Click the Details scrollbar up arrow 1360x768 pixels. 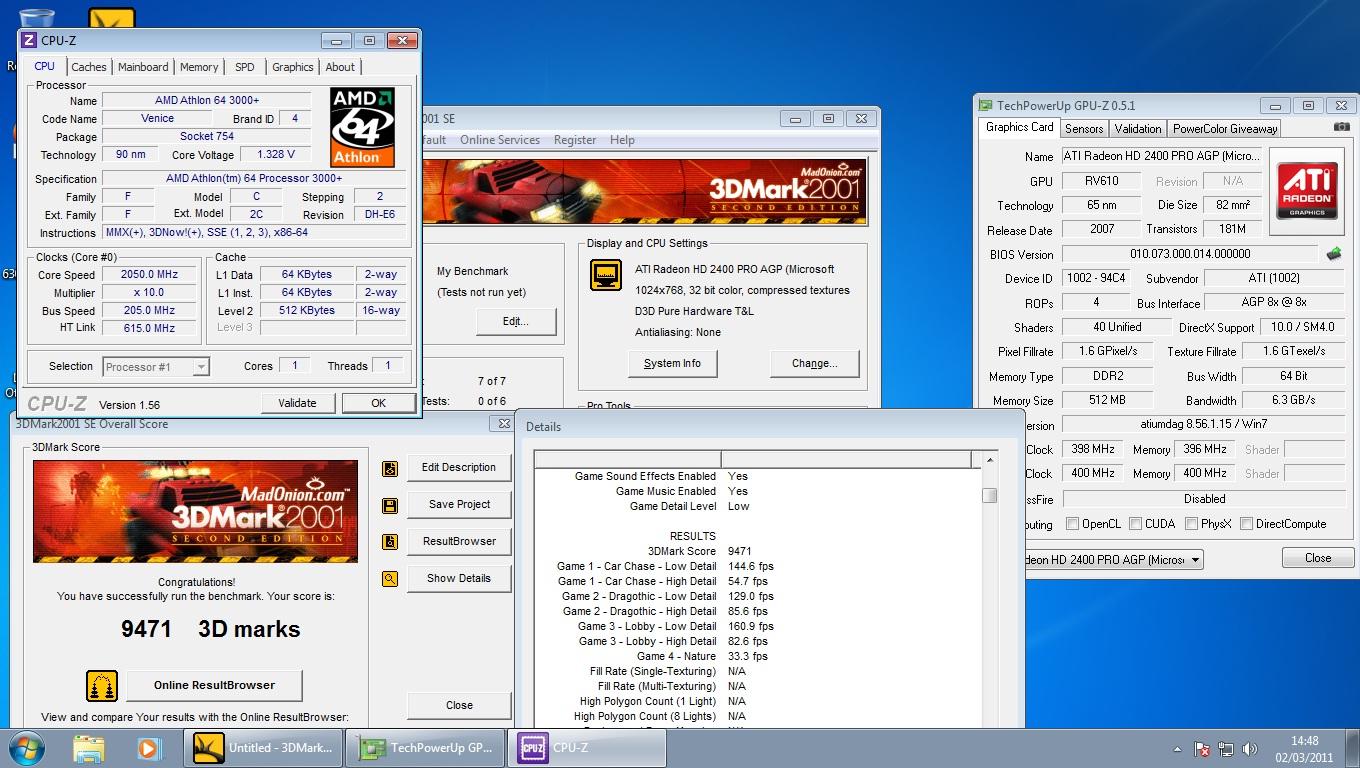pos(990,460)
